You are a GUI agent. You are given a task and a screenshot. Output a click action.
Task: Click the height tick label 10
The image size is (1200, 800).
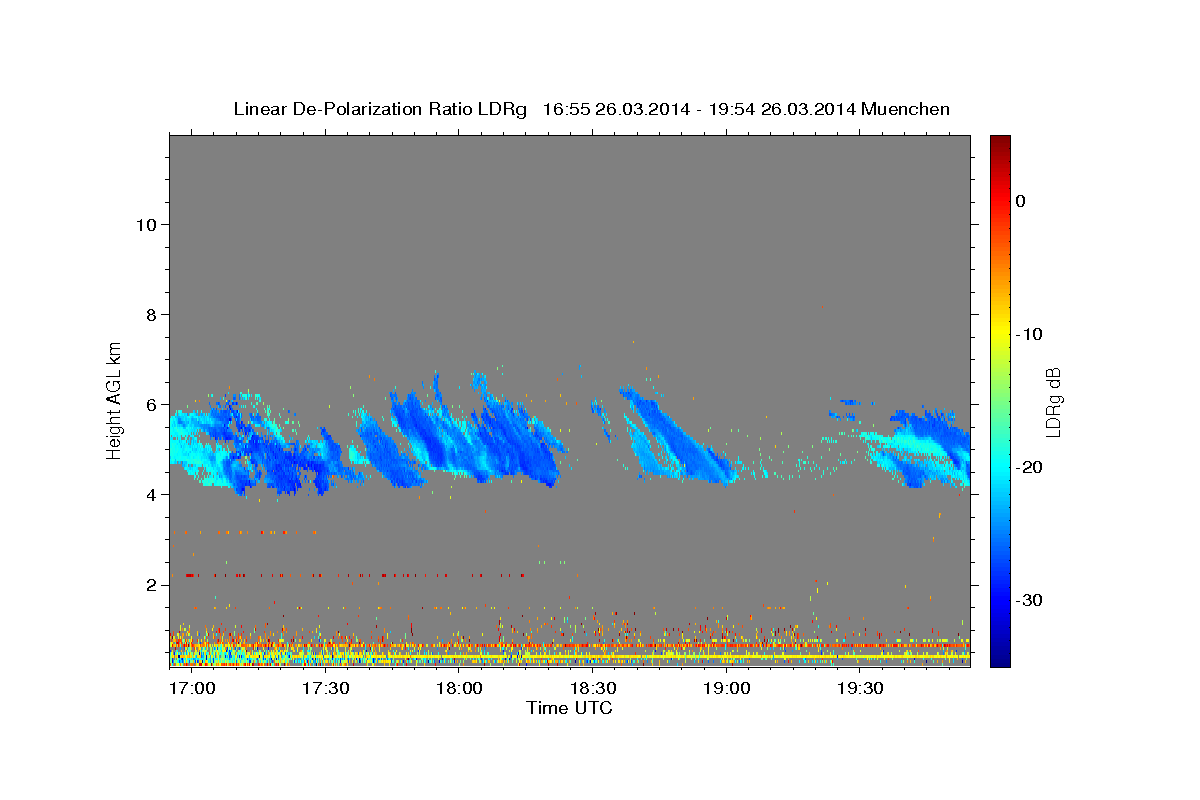click(145, 225)
